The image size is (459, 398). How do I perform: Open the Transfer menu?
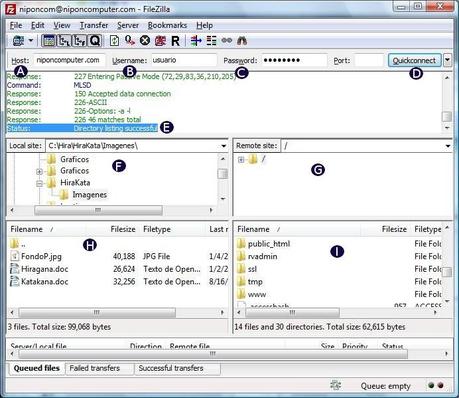tap(94, 25)
